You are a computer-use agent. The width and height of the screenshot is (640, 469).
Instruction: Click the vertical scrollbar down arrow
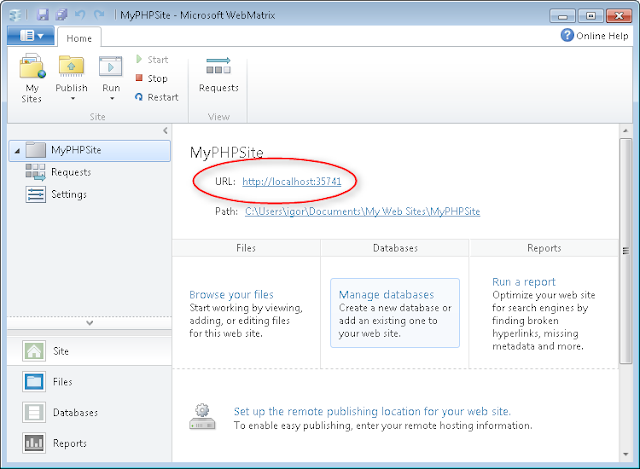pyautogui.click(x=625, y=454)
